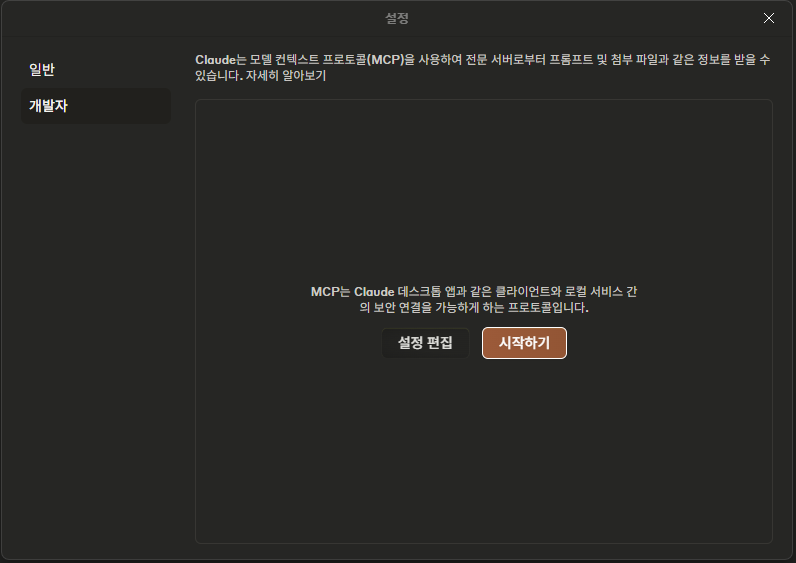Click the orange 시작하기 button
Screen dimensions: 796x563
[524, 343]
